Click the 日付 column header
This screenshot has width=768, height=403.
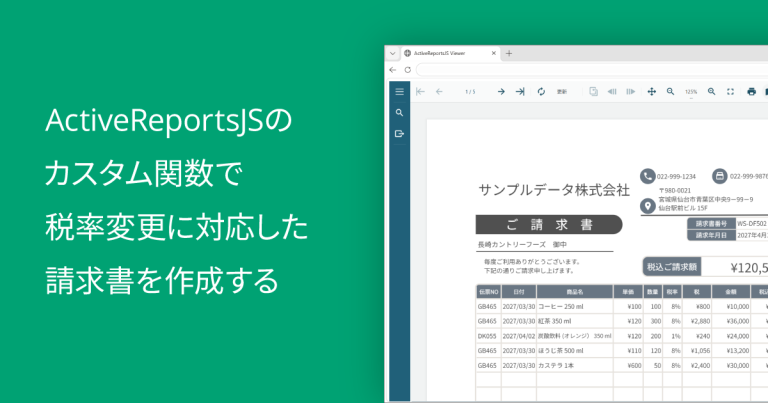click(519, 292)
